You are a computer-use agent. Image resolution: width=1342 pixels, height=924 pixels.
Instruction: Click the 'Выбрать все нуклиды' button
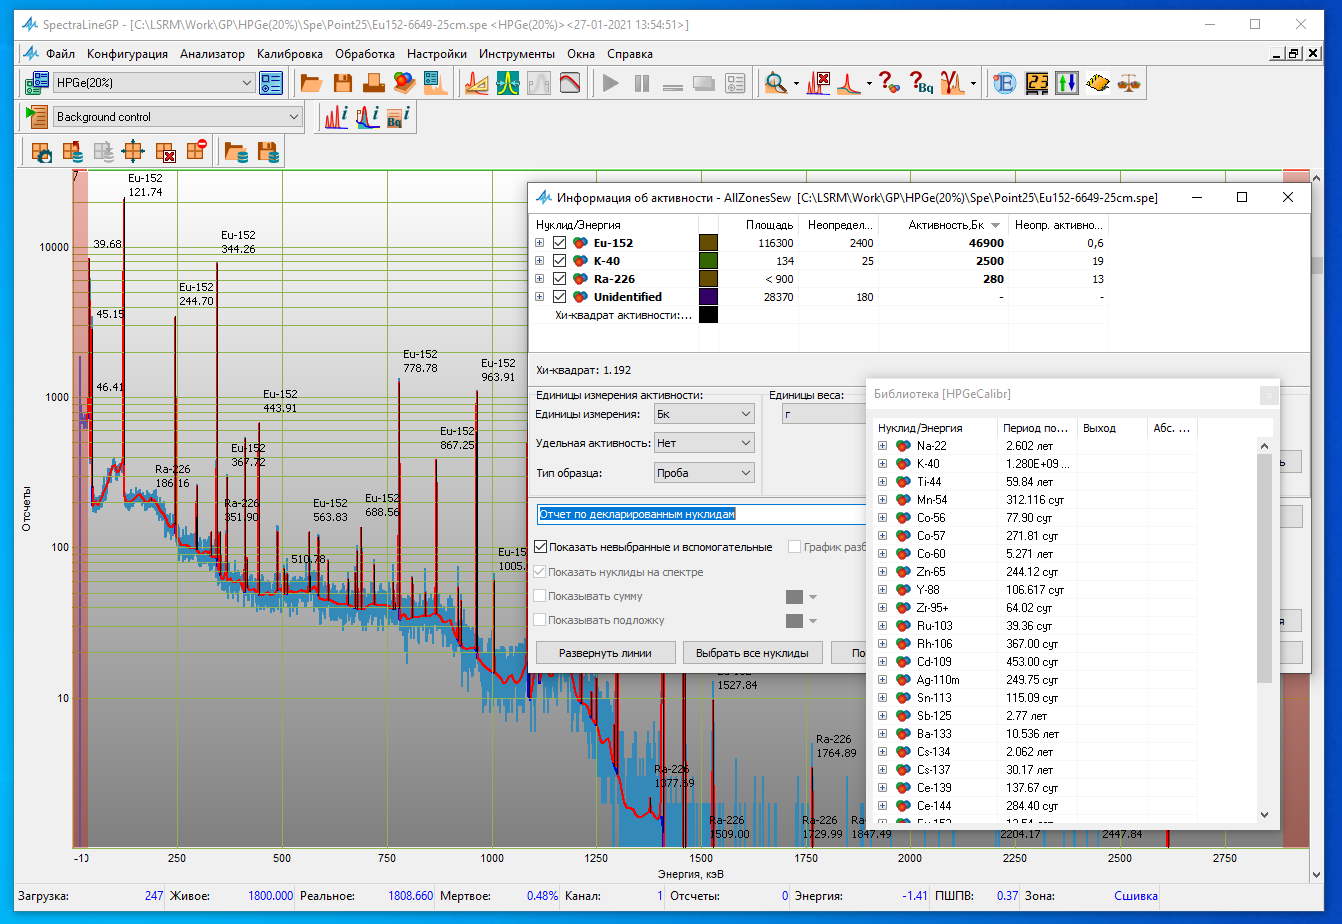point(752,653)
